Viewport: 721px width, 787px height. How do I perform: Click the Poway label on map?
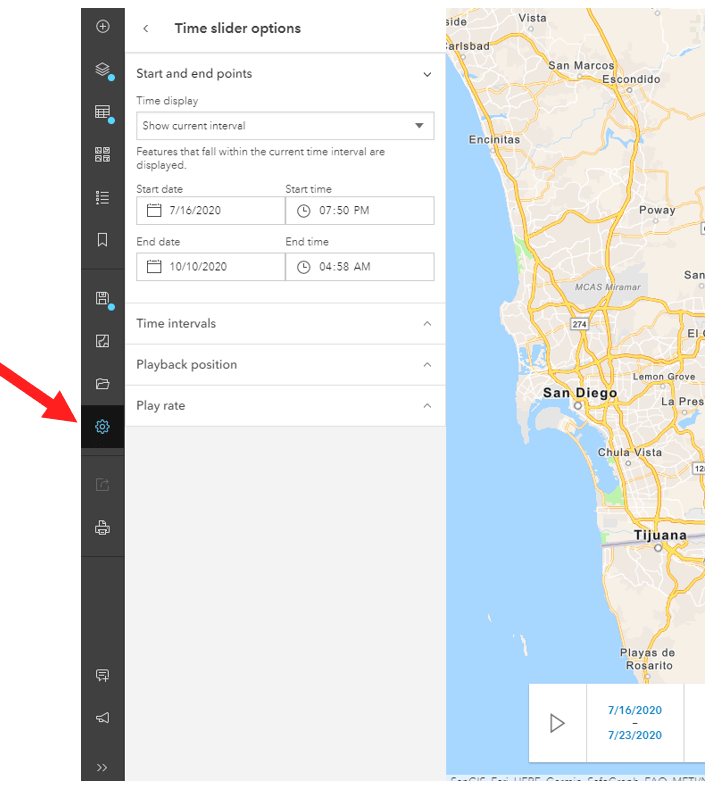click(x=657, y=210)
